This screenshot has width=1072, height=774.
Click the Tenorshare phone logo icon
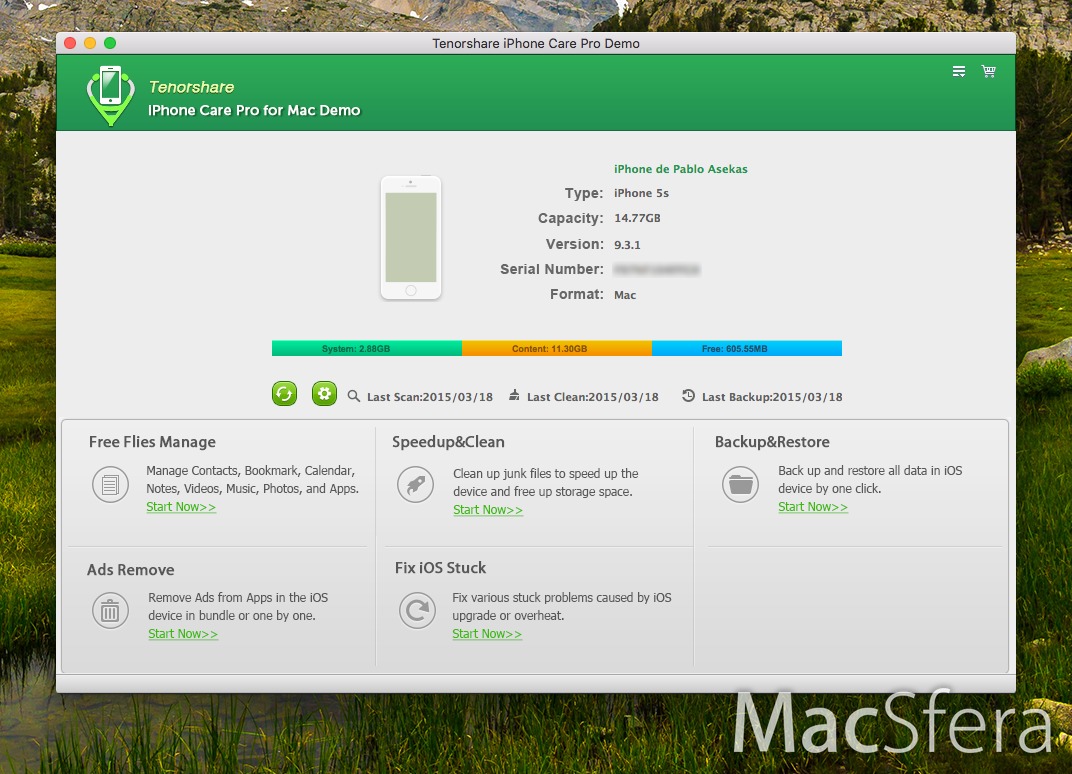click(111, 96)
